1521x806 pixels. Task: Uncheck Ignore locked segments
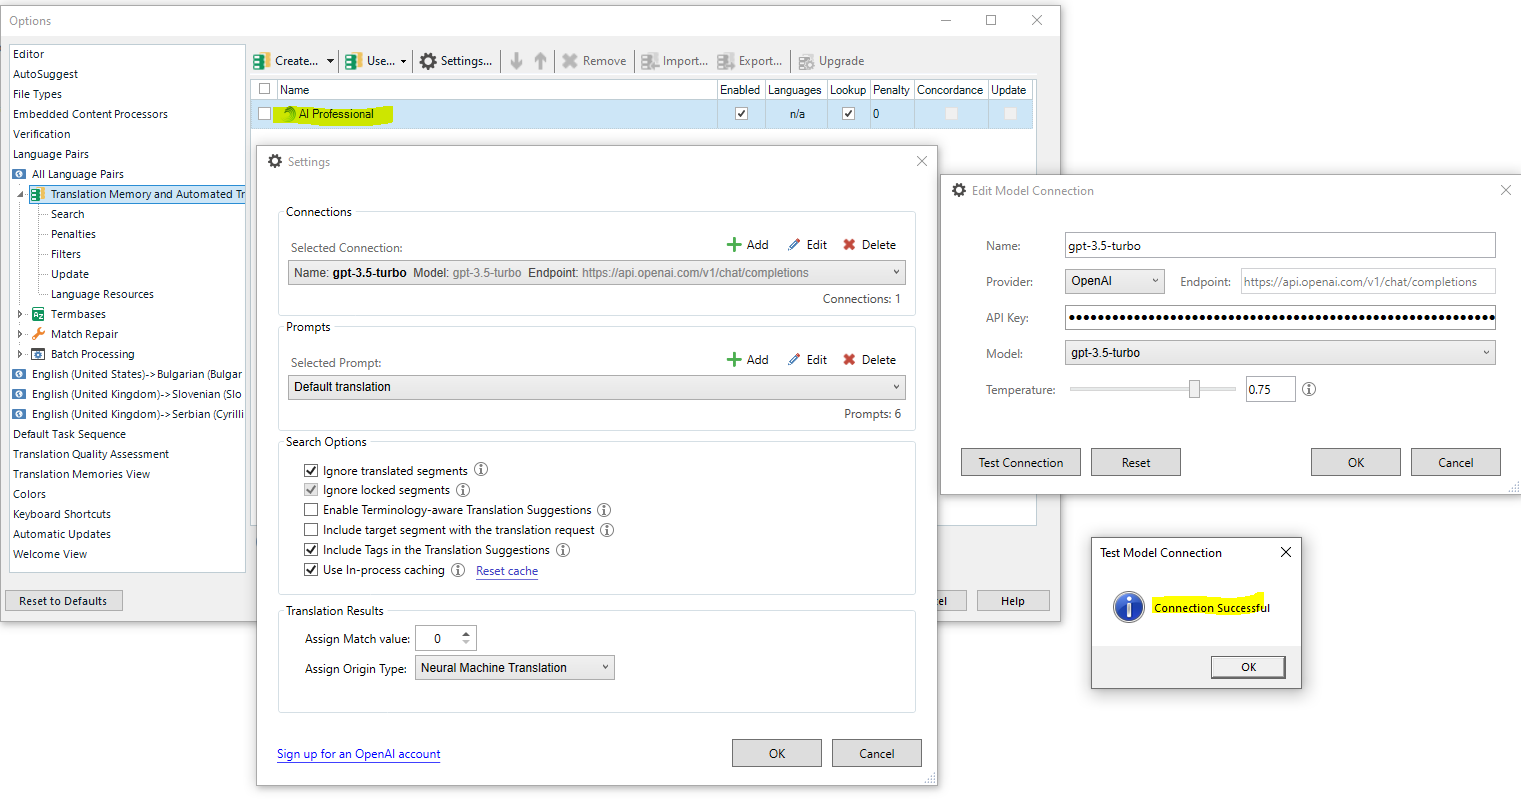(312, 489)
